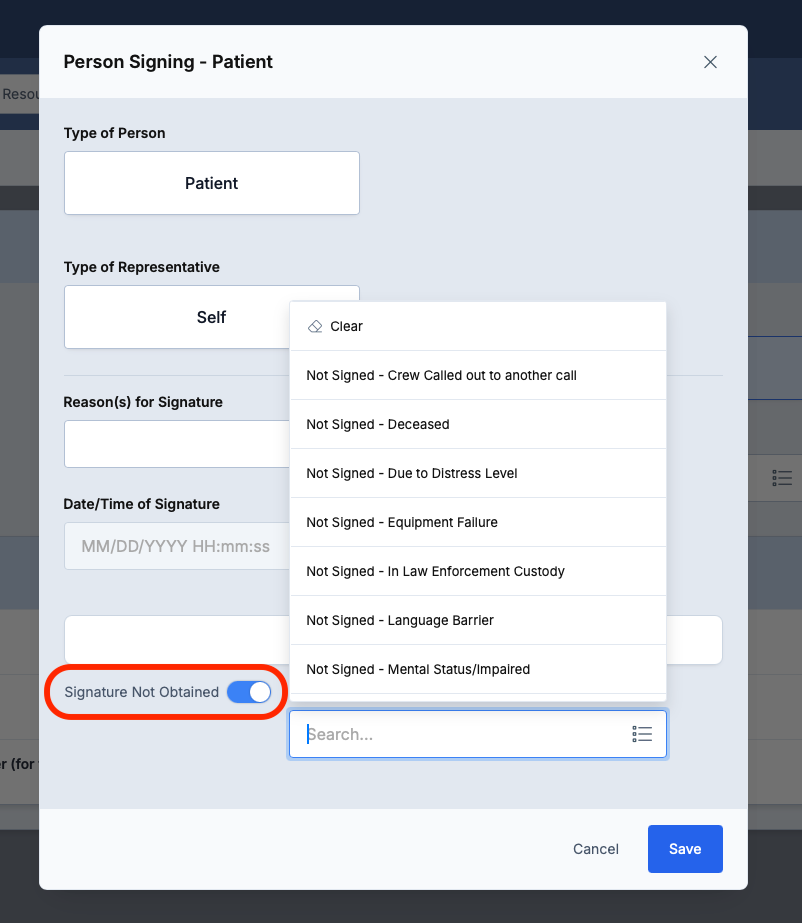Open the Reason(s) for Signature field
This screenshot has width=802, height=923.
coord(176,444)
